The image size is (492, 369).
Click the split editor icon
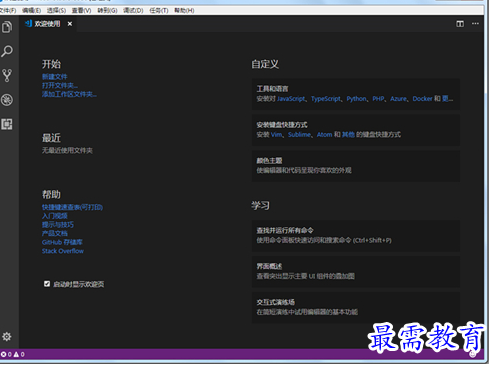[x=460, y=24]
